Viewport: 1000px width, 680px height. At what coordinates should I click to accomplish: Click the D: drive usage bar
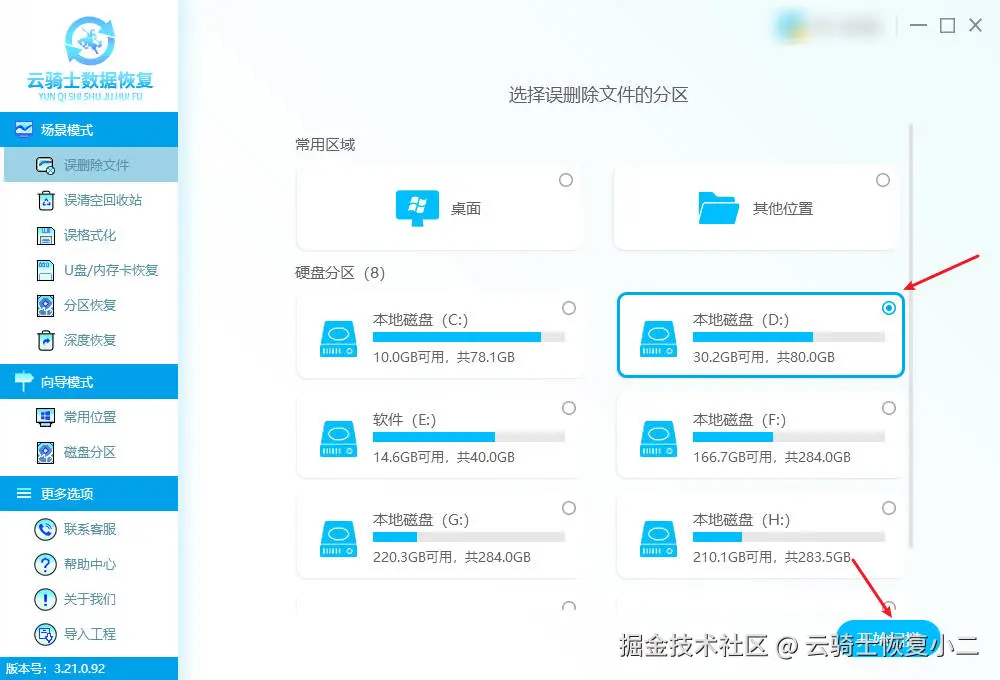pyautogui.click(x=789, y=337)
